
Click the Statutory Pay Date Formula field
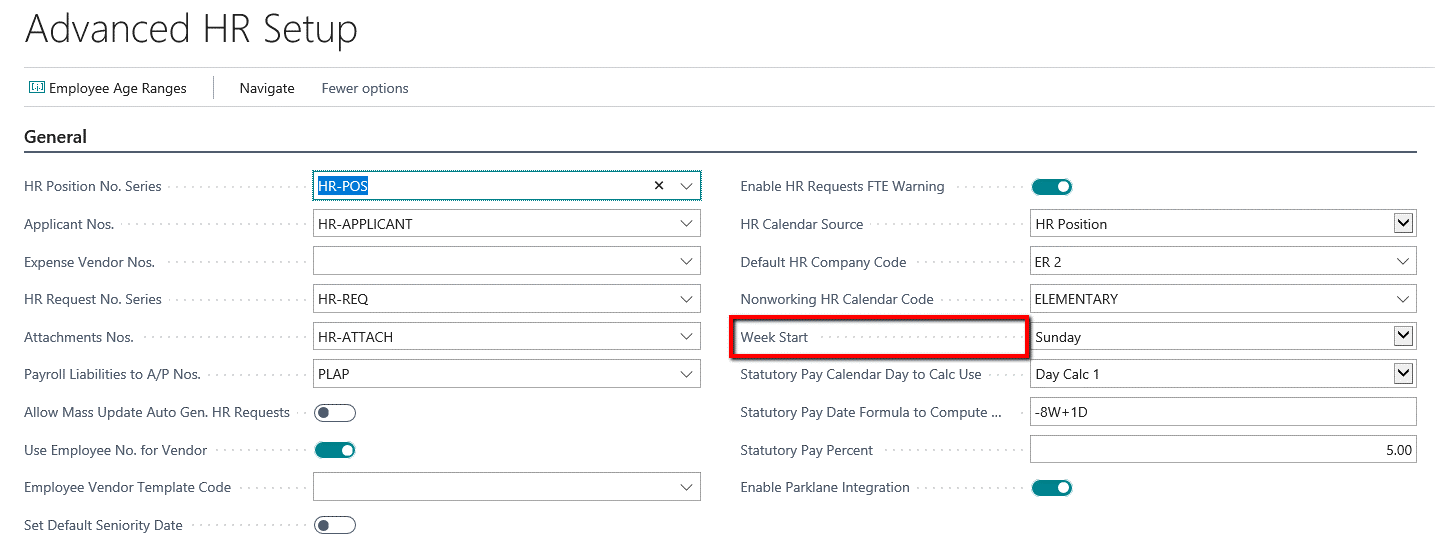pos(1222,412)
